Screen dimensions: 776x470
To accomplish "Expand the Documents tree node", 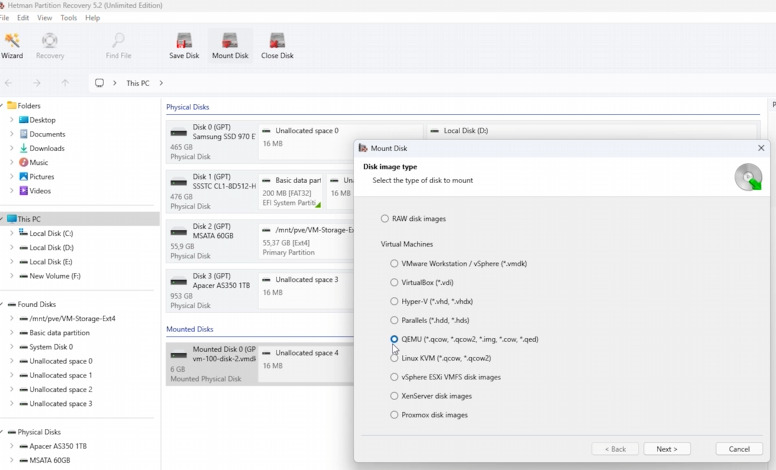I will click(x=11, y=134).
